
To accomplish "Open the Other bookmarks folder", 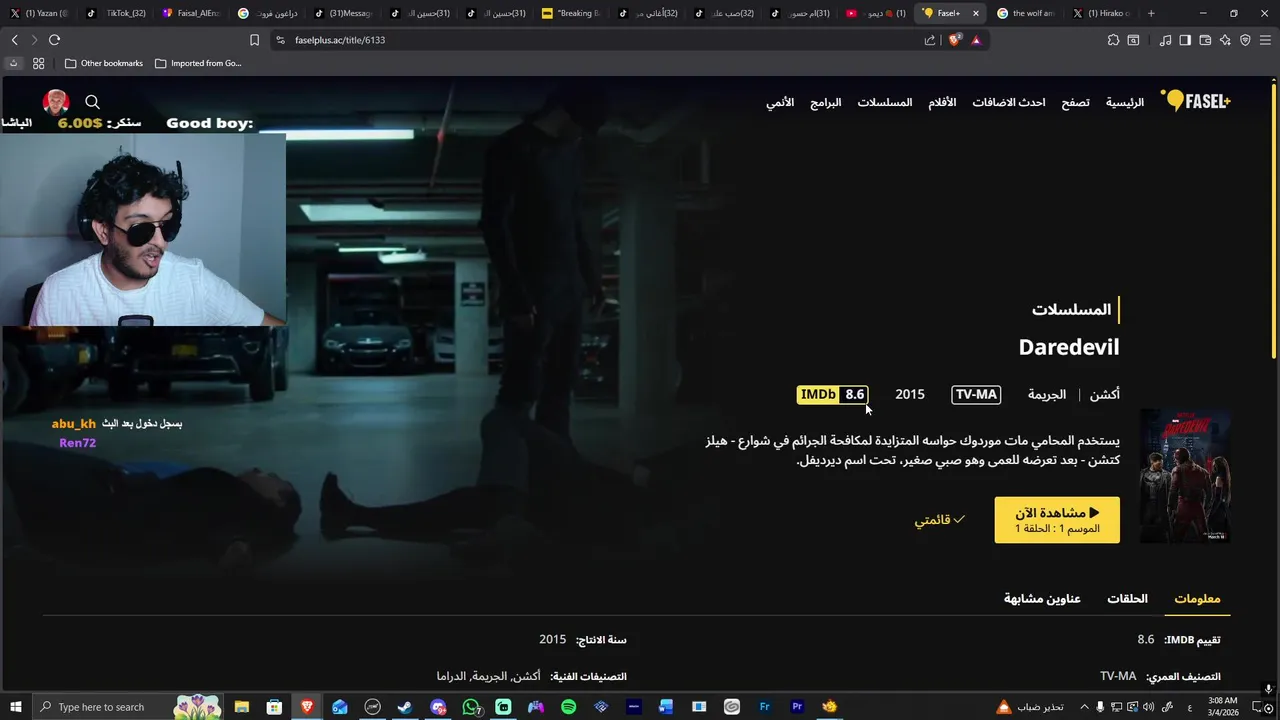I will tap(104, 63).
